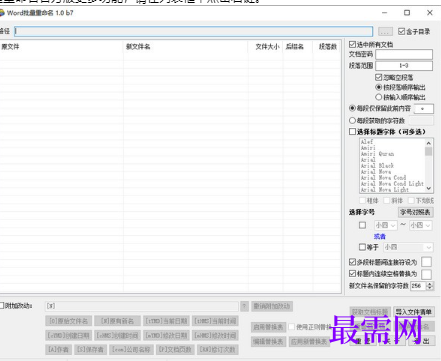The image size is (441, 361).
Task: Click the 段落范围 field showing 1-3
Action: (404, 66)
